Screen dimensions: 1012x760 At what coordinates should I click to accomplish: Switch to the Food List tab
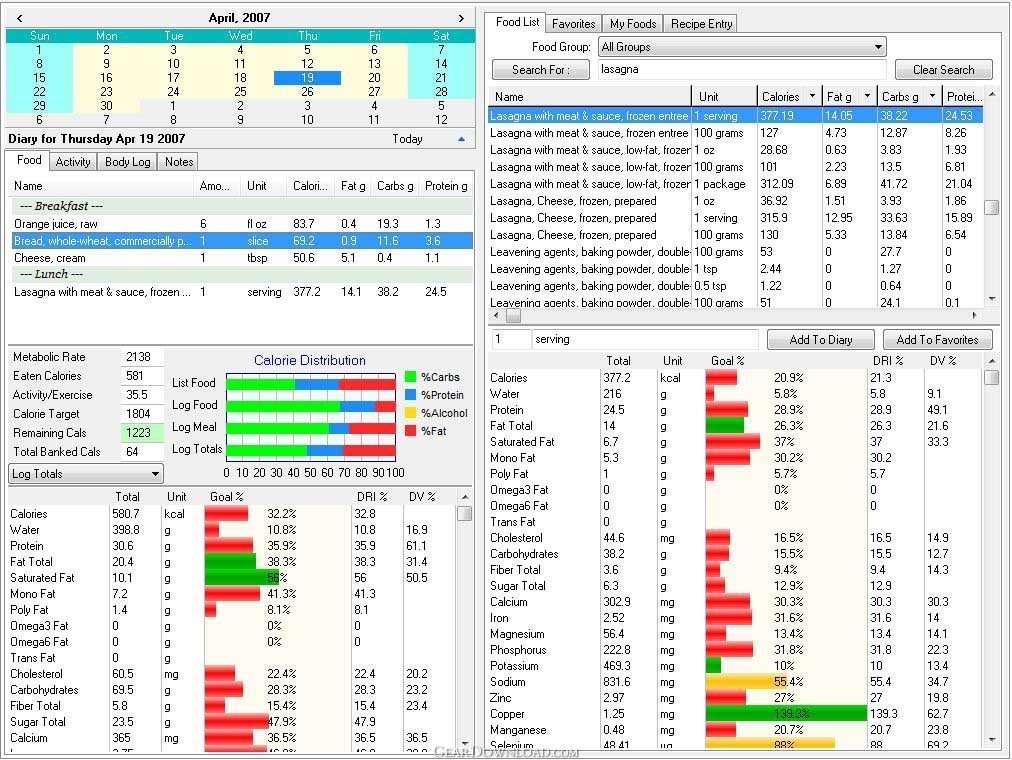(x=517, y=22)
